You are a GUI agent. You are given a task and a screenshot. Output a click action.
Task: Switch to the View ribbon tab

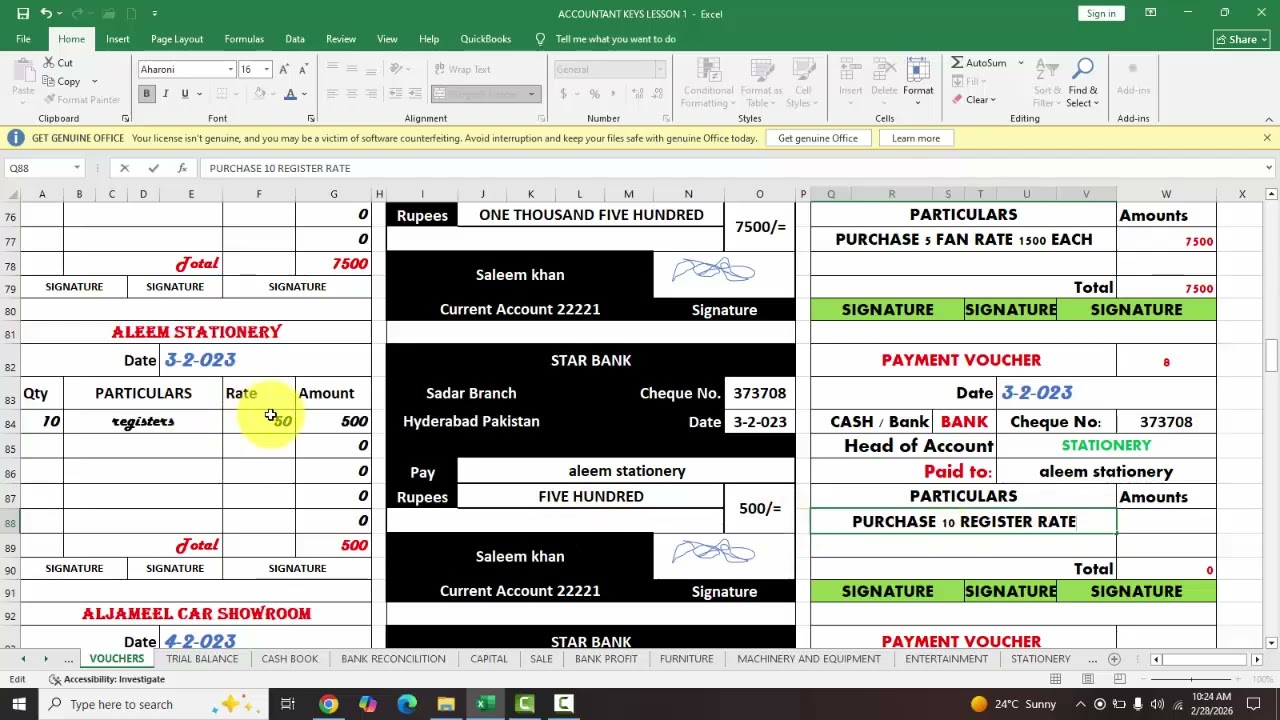[387, 39]
